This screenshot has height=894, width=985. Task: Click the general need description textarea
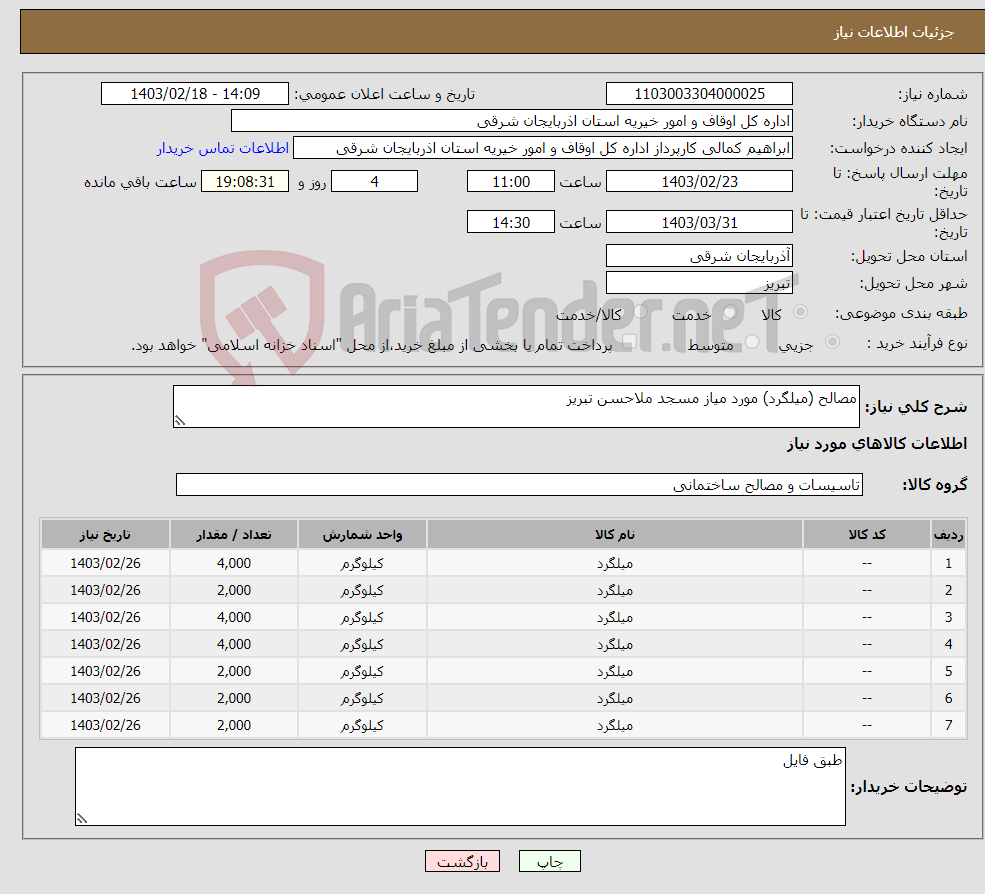click(516, 406)
